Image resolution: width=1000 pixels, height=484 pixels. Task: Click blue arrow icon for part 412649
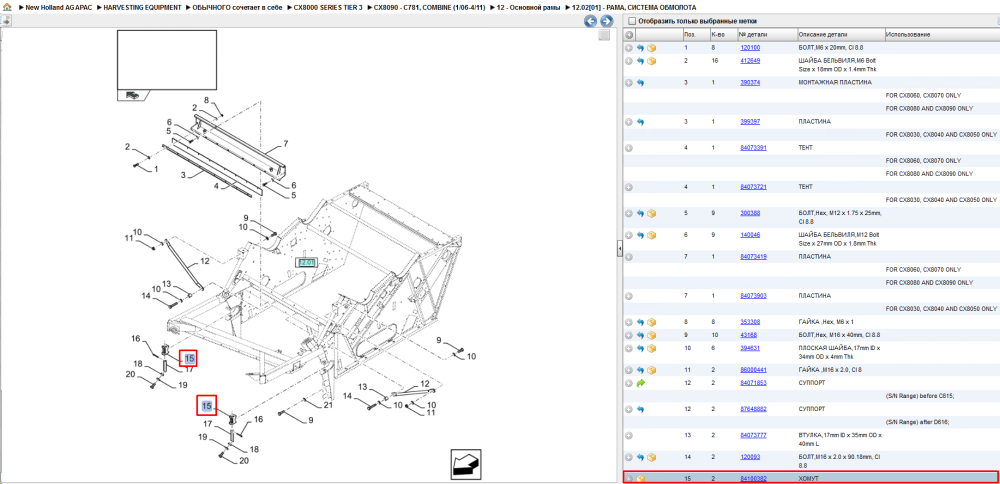640,61
